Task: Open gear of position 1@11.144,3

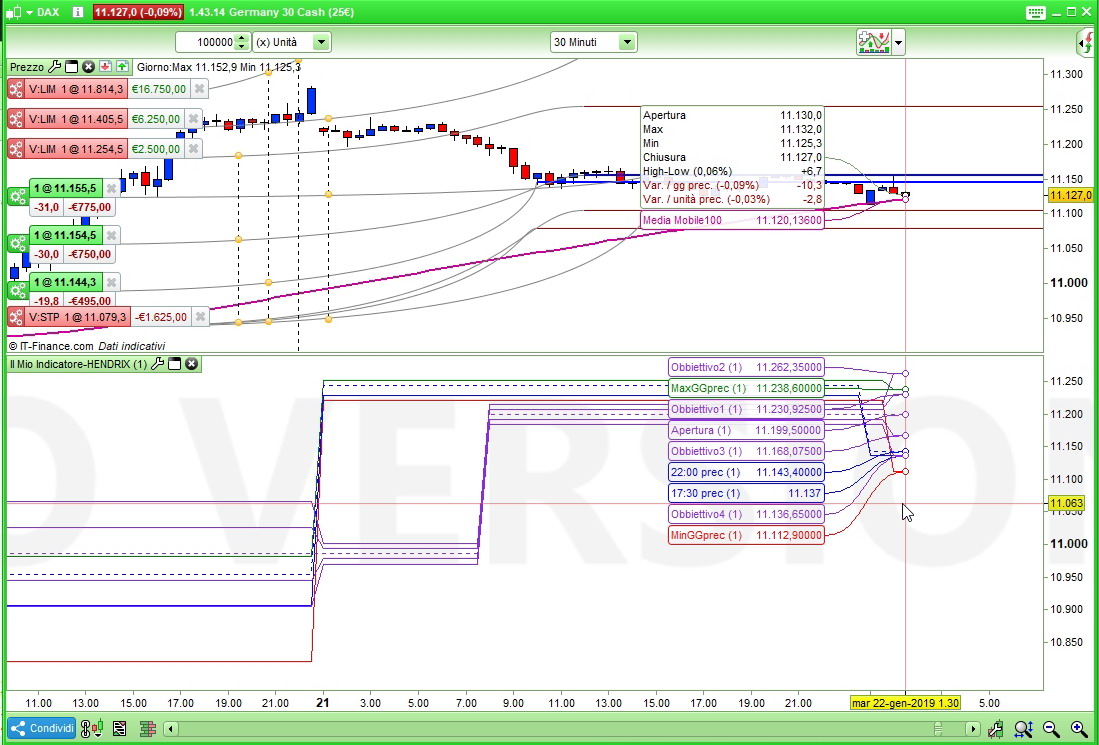Action: [18, 290]
